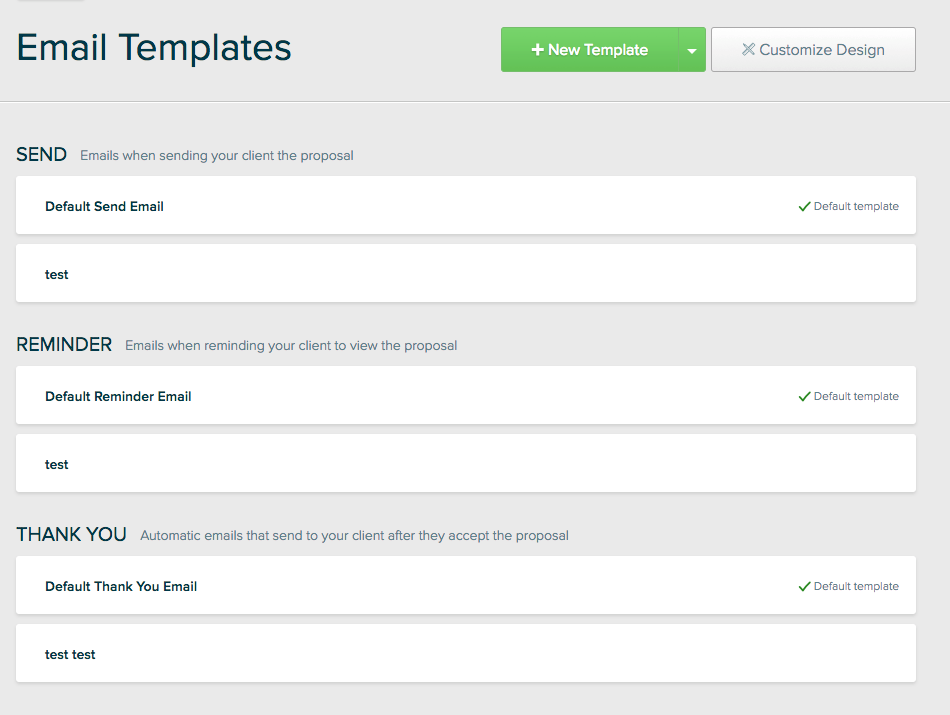950x715 pixels.
Task: Click the Default template label in SEND section
Action: 855,207
